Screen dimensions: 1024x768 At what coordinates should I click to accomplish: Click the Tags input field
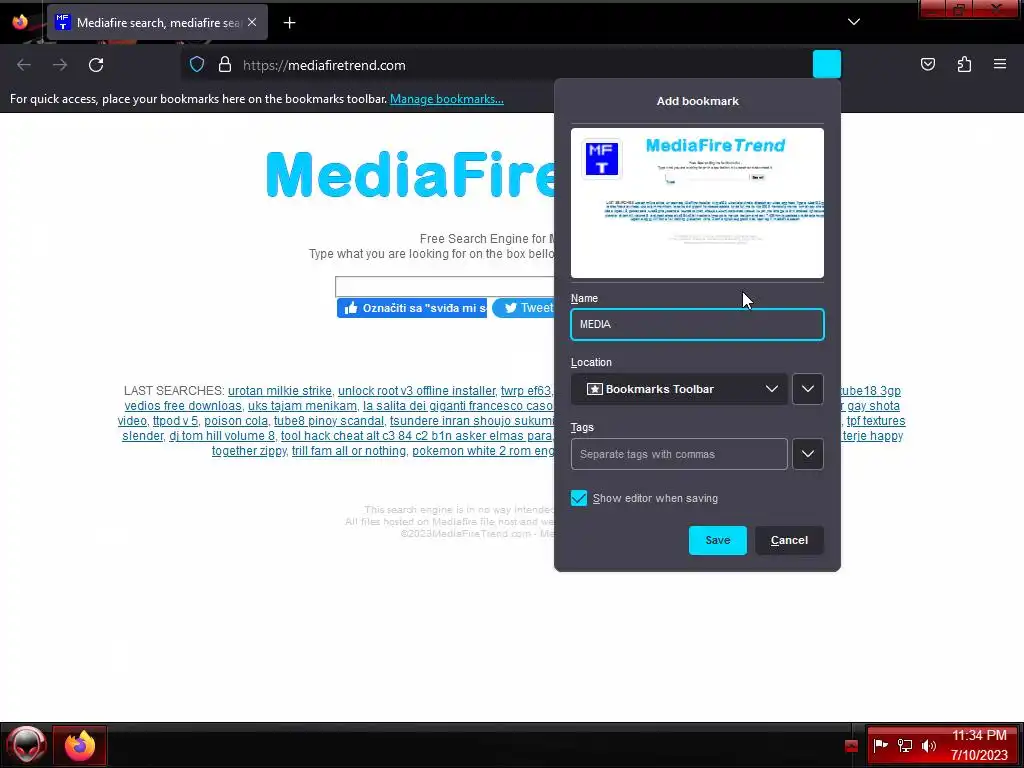(x=679, y=454)
